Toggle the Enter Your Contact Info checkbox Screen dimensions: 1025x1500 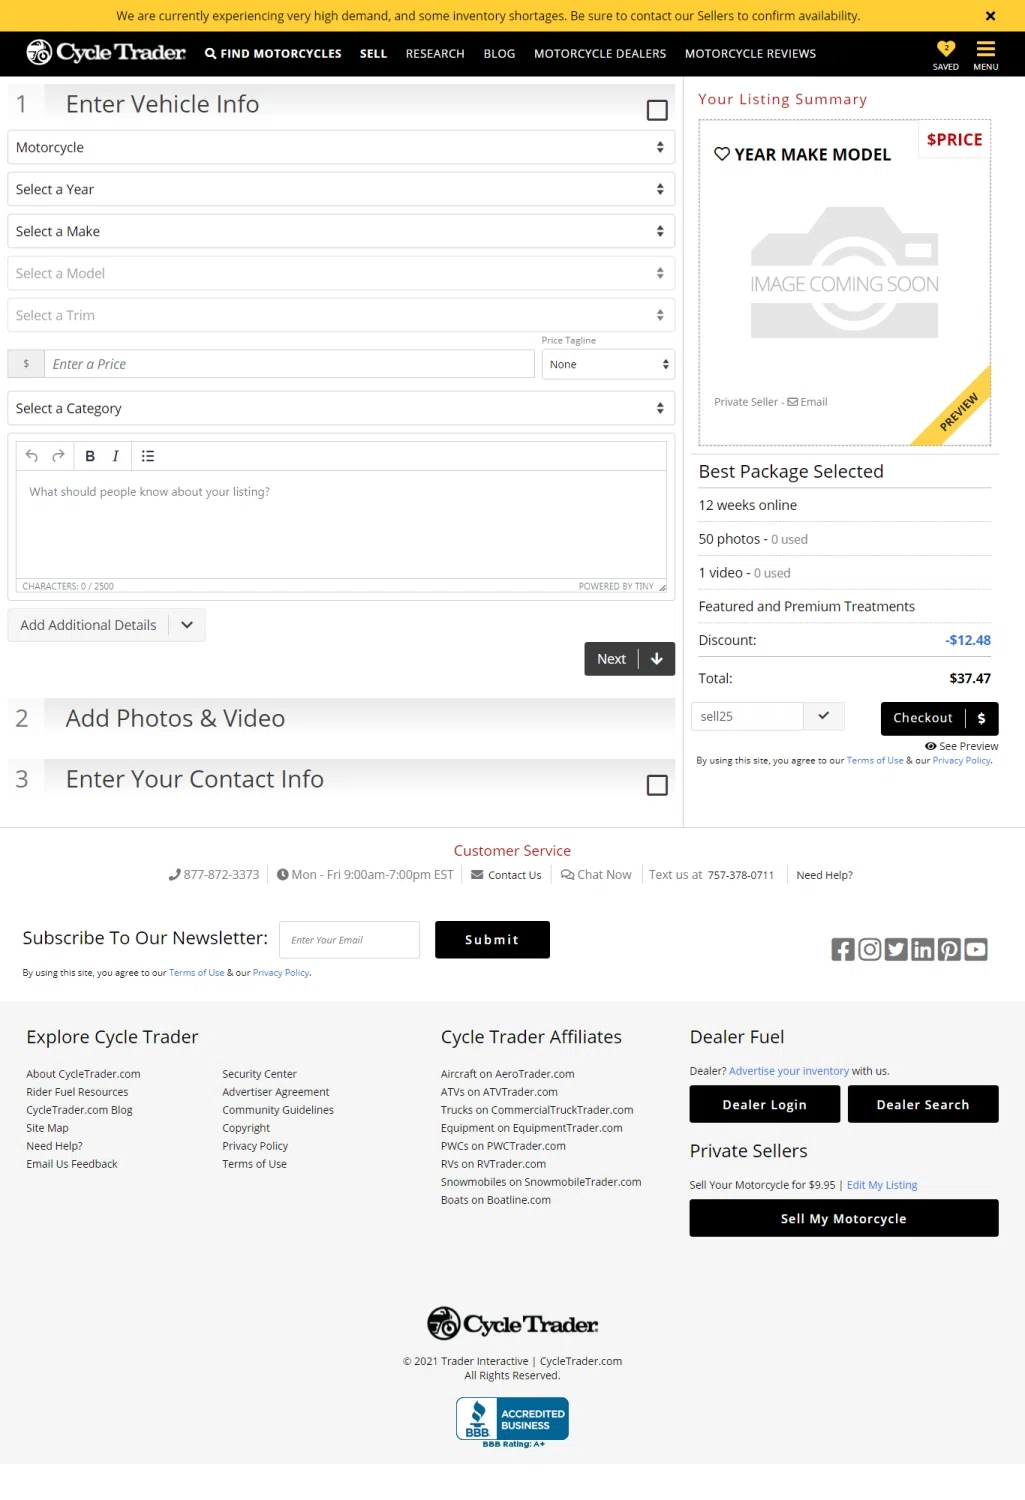click(x=657, y=785)
